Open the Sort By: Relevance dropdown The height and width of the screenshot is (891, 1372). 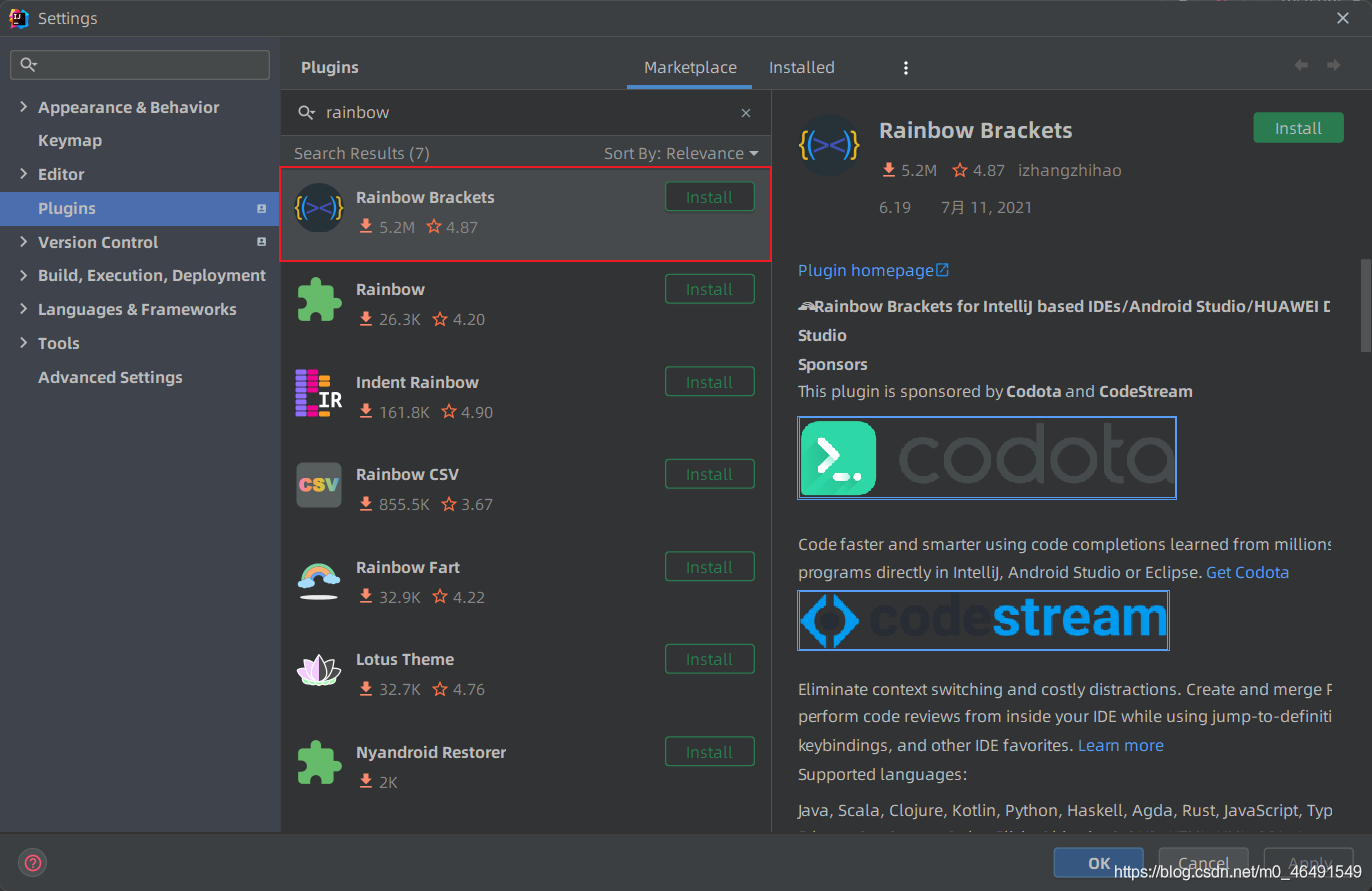click(680, 153)
